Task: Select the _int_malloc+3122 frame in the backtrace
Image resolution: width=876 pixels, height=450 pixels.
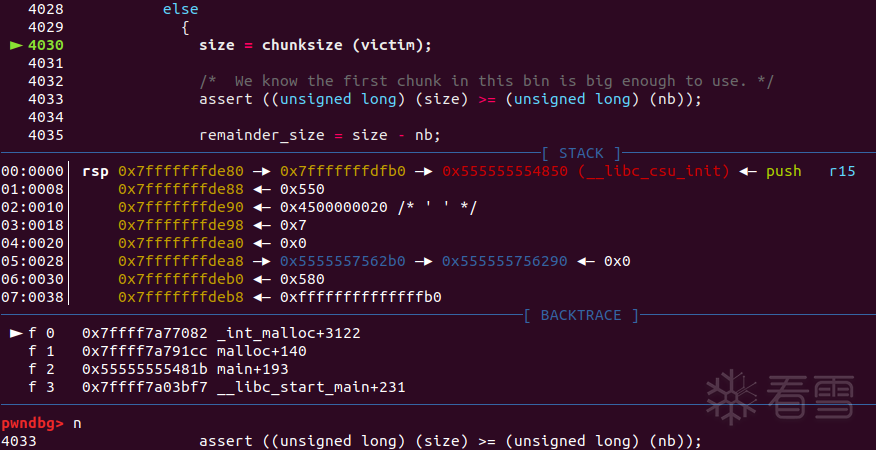Action: 288,332
